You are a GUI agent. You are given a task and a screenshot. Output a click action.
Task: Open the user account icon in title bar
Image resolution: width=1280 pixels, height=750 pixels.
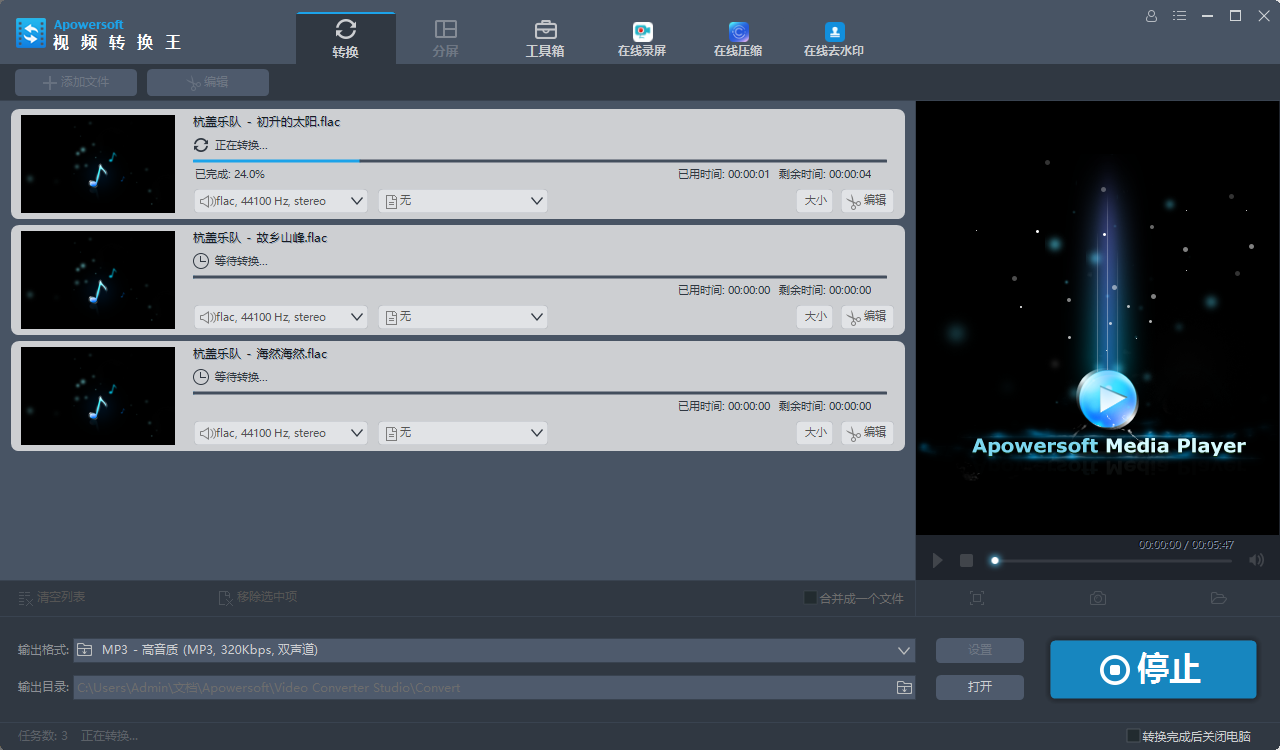pyautogui.click(x=1151, y=16)
